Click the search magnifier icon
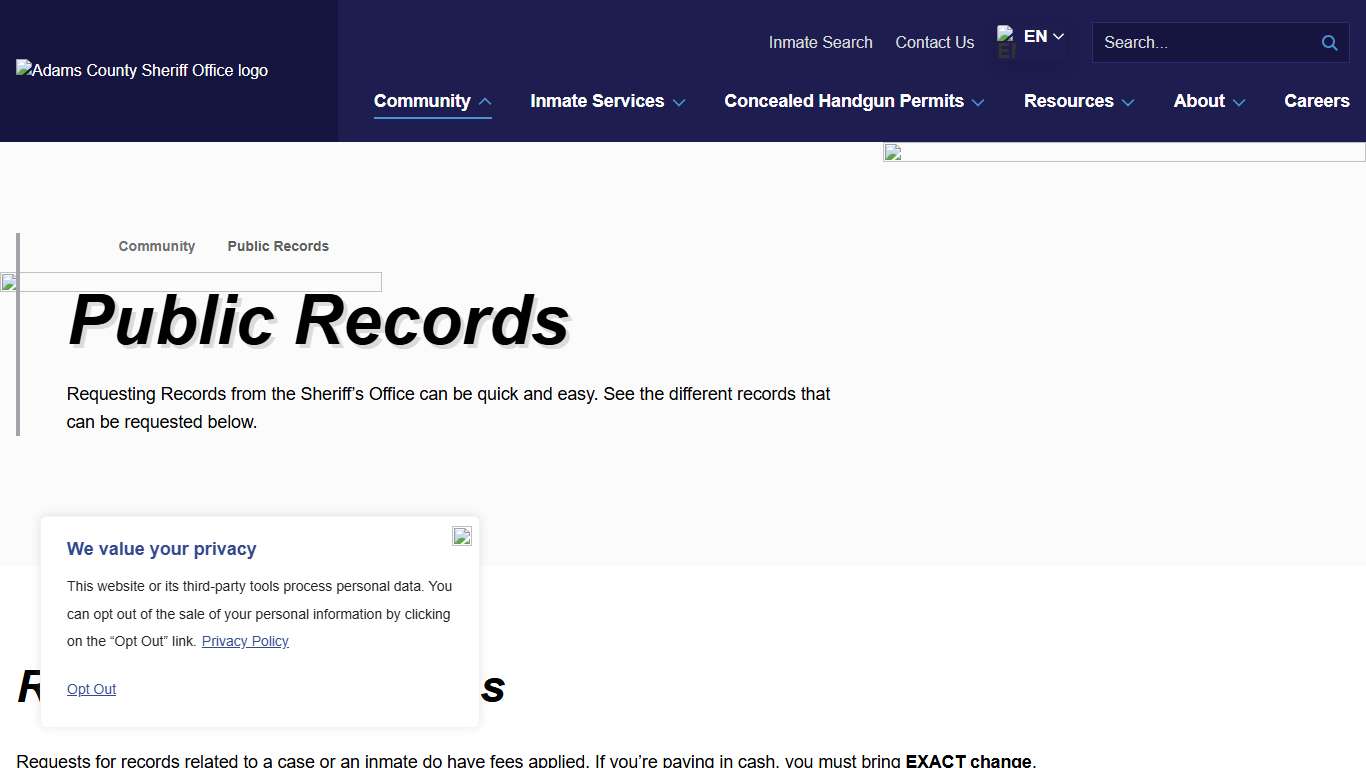Screen dimensions: 1366x768 click(1329, 42)
